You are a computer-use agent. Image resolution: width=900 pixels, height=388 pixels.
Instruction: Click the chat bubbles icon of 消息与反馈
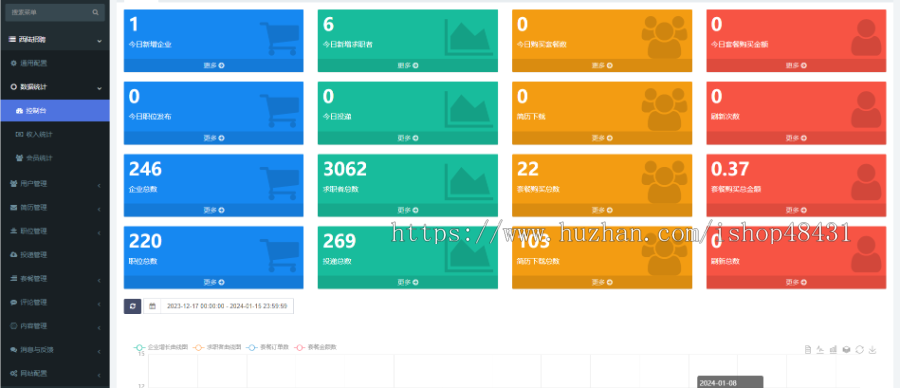pos(13,350)
